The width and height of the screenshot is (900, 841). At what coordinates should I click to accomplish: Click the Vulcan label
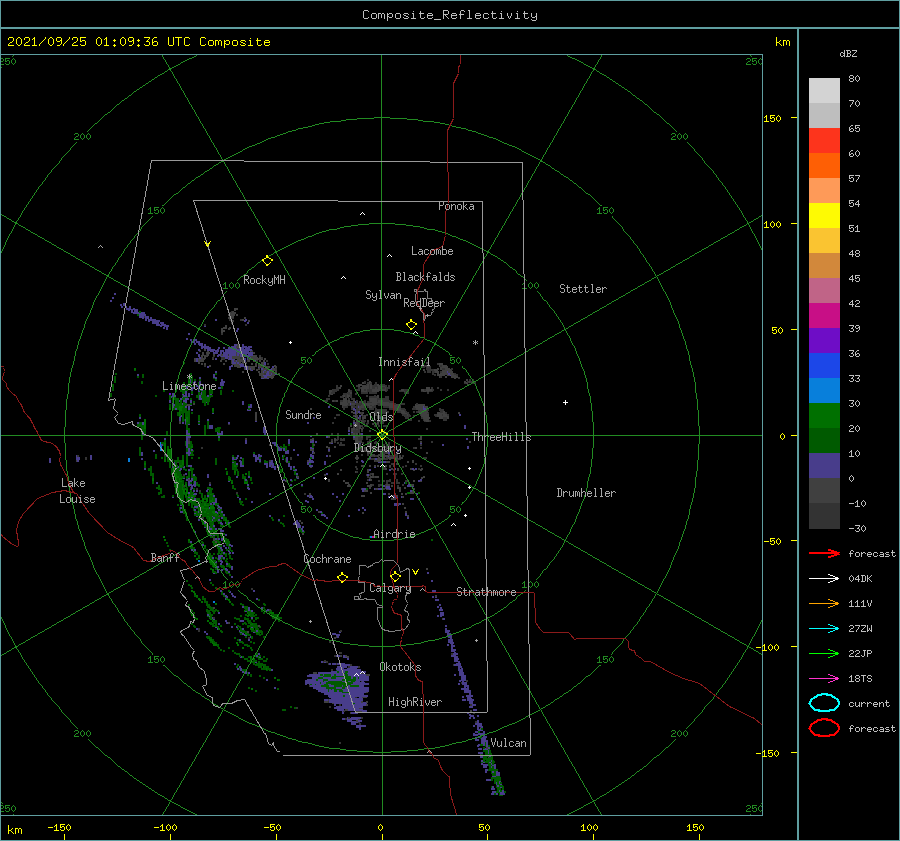click(509, 743)
